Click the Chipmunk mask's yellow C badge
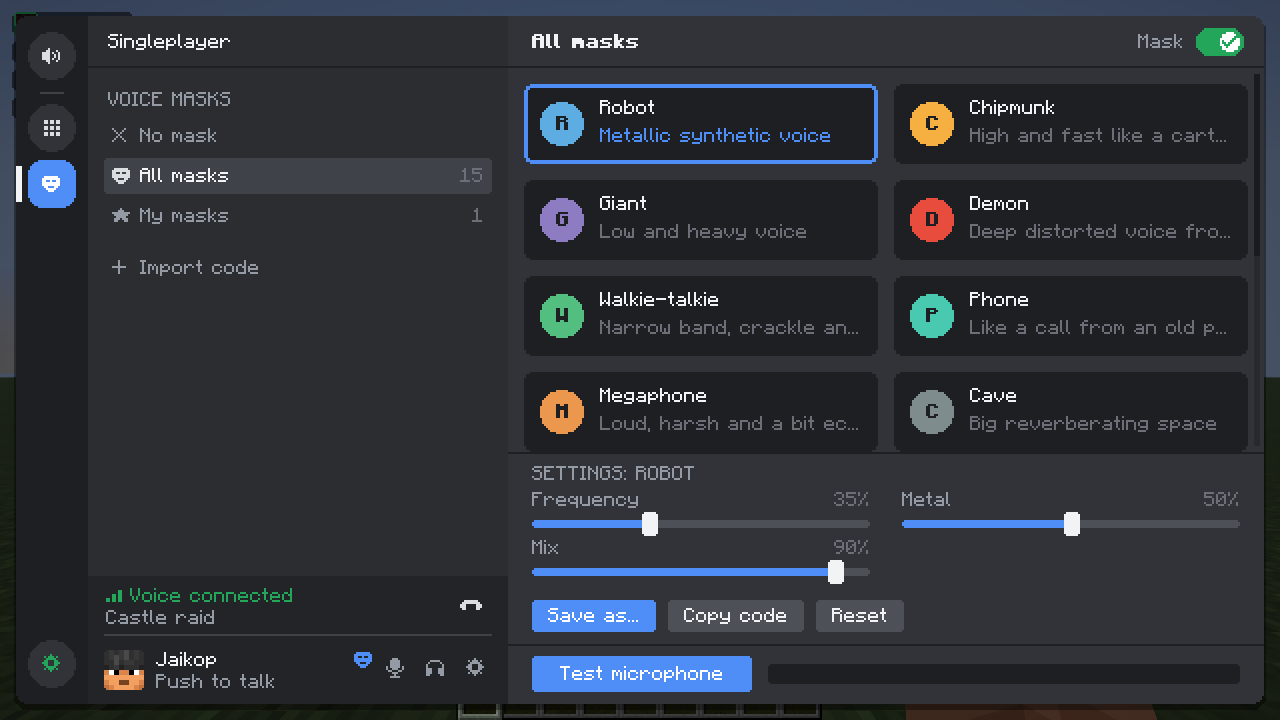Image resolution: width=1280 pixels, height=720 pixels. coord(932,124)
